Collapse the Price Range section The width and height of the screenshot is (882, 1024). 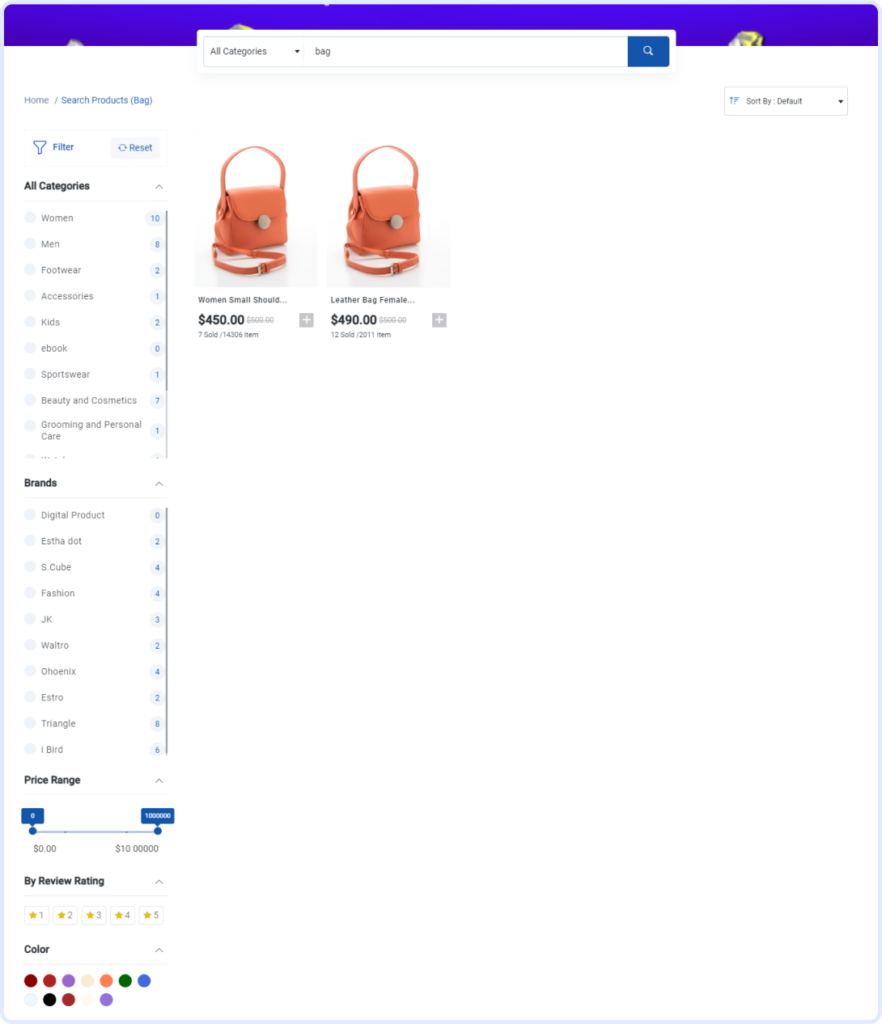click(159, 781)
